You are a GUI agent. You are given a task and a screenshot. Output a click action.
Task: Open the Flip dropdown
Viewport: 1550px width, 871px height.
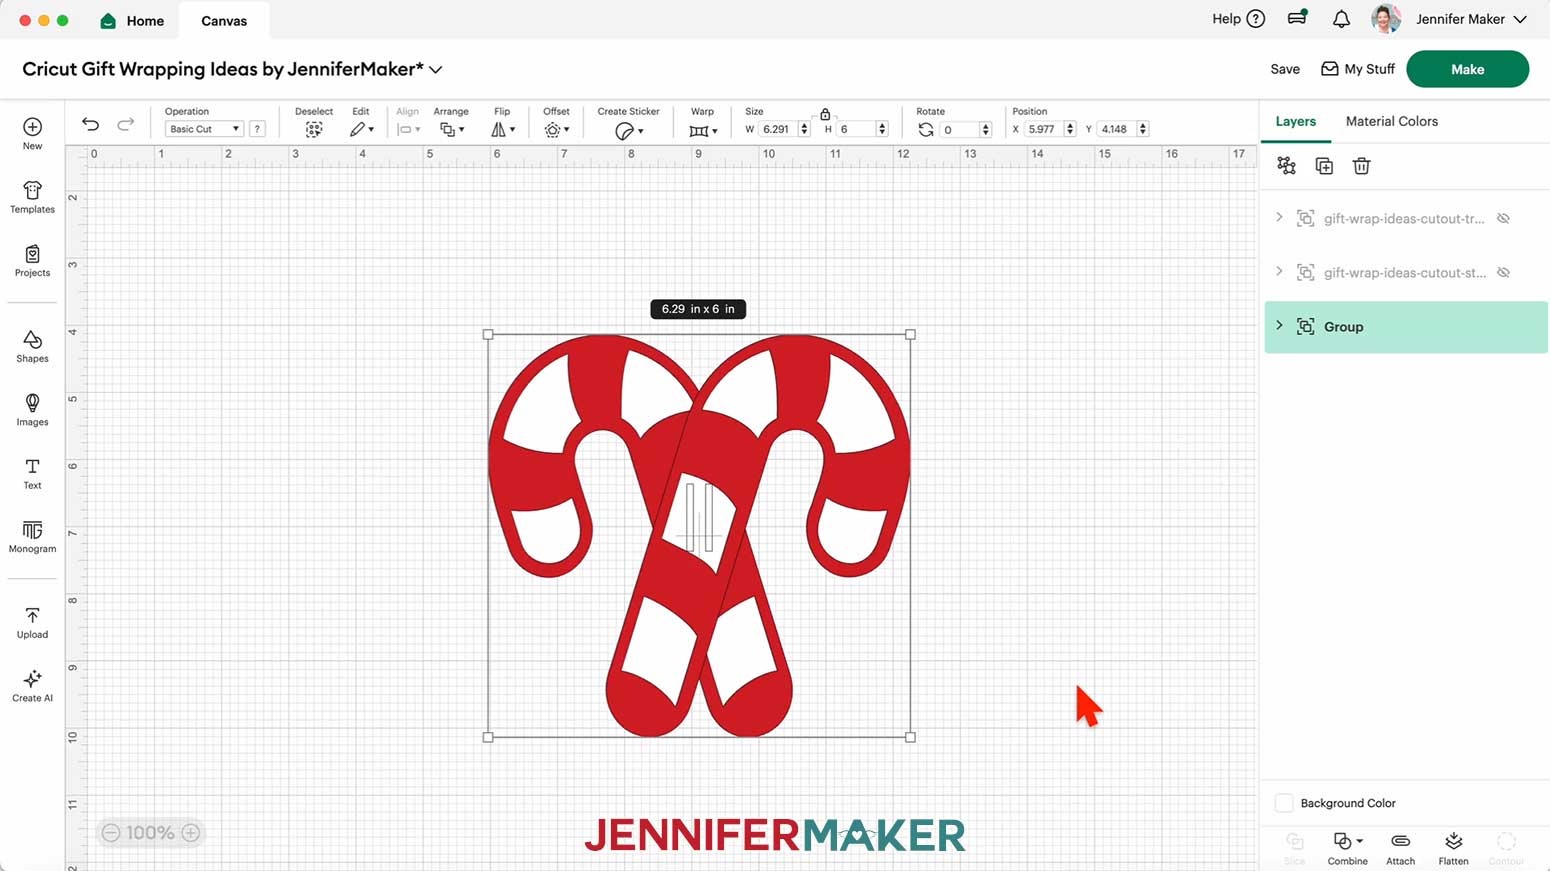pos(503,130)
